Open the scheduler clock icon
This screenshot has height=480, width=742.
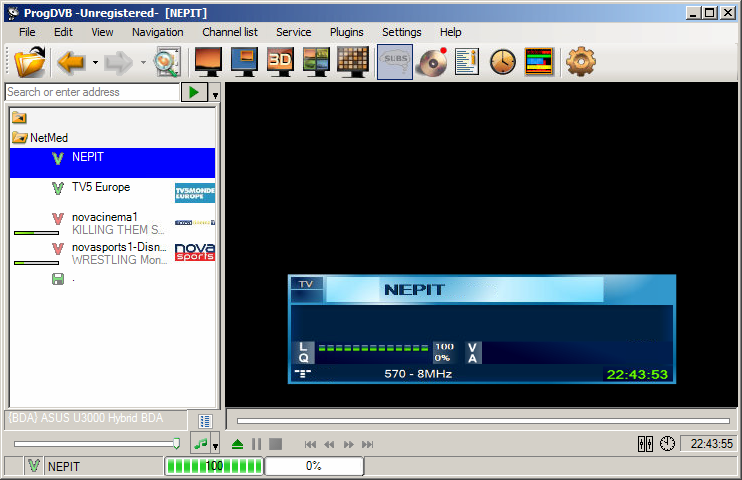[x=503, y=62]
